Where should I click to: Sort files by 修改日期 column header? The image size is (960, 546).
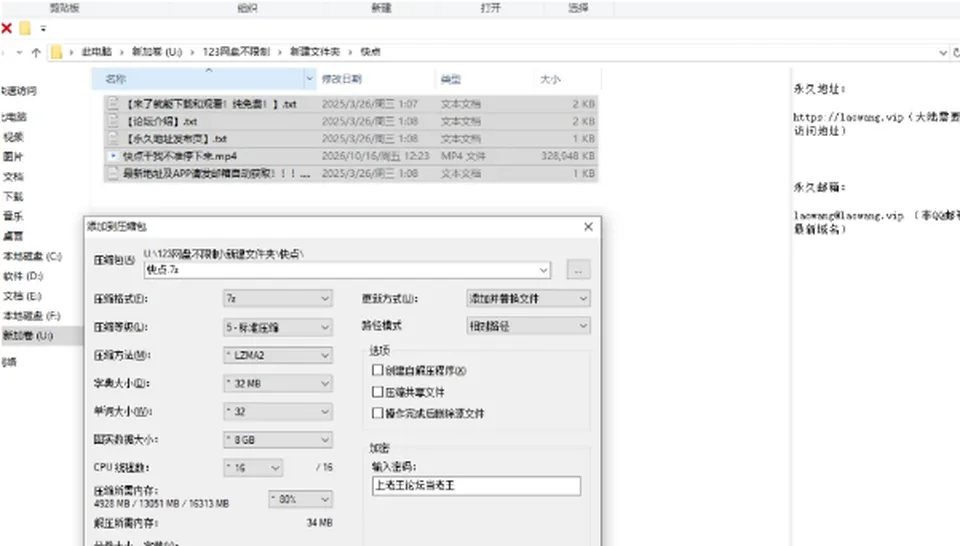(342, 79)
